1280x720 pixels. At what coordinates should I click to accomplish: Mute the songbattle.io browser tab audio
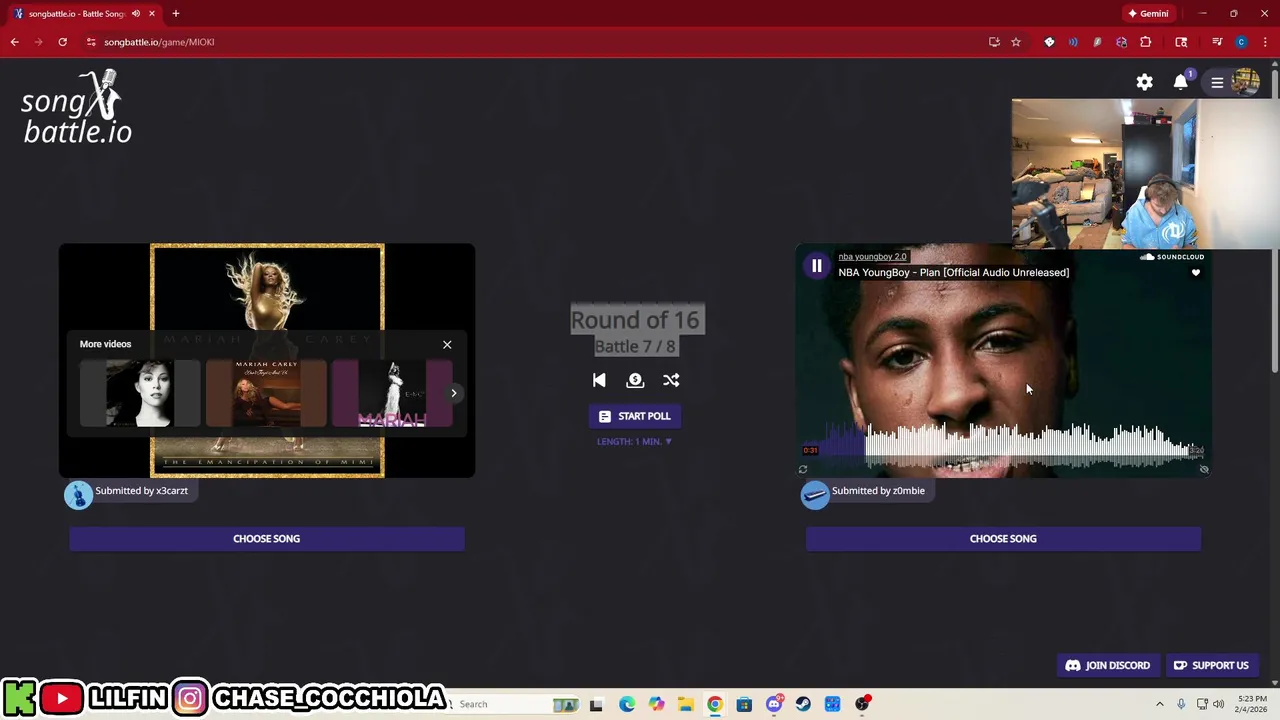[136, 14]
